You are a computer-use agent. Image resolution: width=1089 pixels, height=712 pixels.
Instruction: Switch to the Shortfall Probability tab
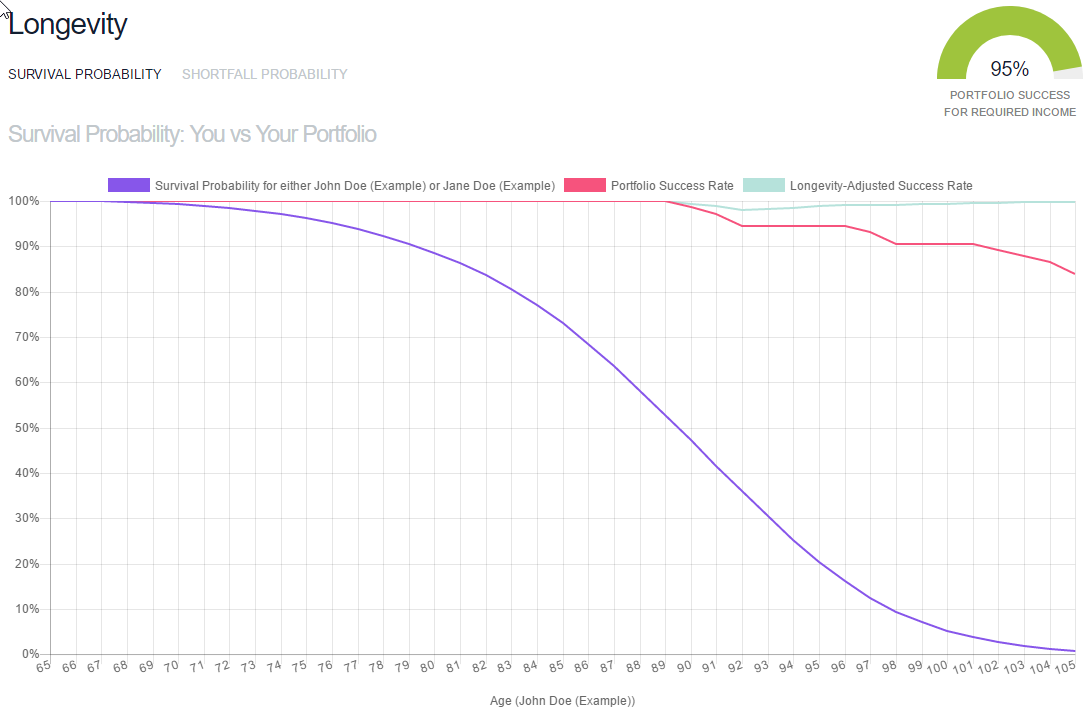click(x=264, y=74)
